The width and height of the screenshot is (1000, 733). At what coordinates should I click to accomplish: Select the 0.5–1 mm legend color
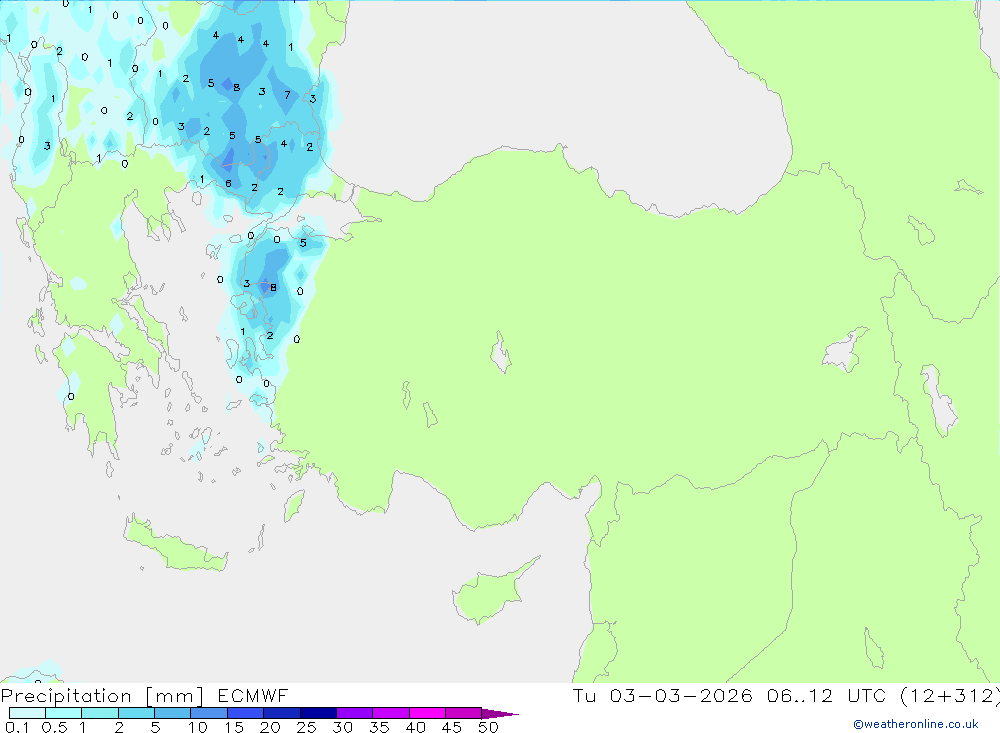[x=64, y=713]
